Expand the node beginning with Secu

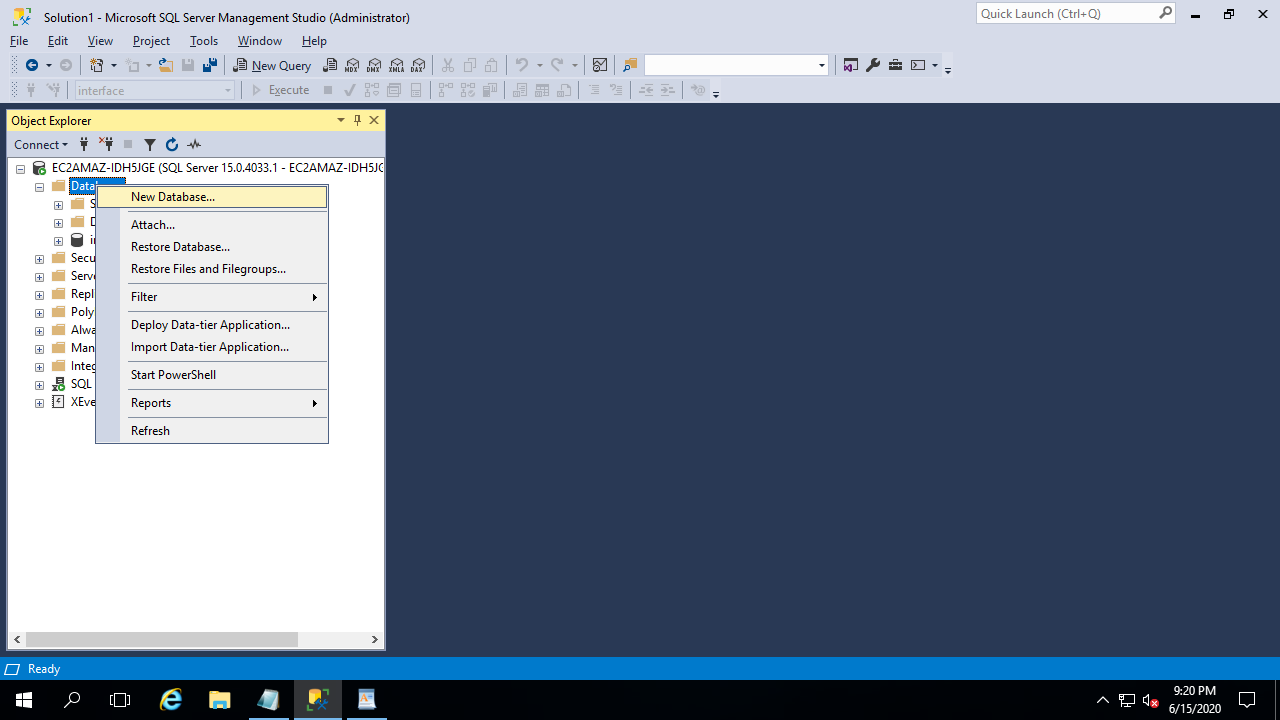[x=39, y=259]
